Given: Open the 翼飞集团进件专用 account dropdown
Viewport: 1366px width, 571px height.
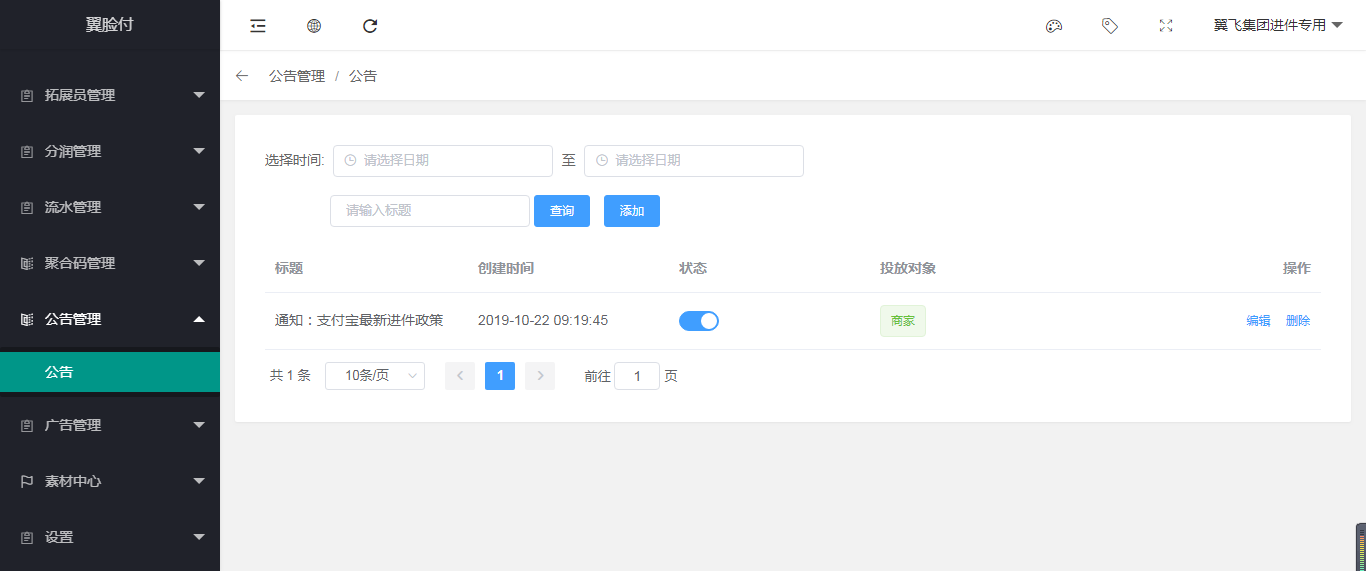Looking at the screenshot, I should coord(1278,25).
